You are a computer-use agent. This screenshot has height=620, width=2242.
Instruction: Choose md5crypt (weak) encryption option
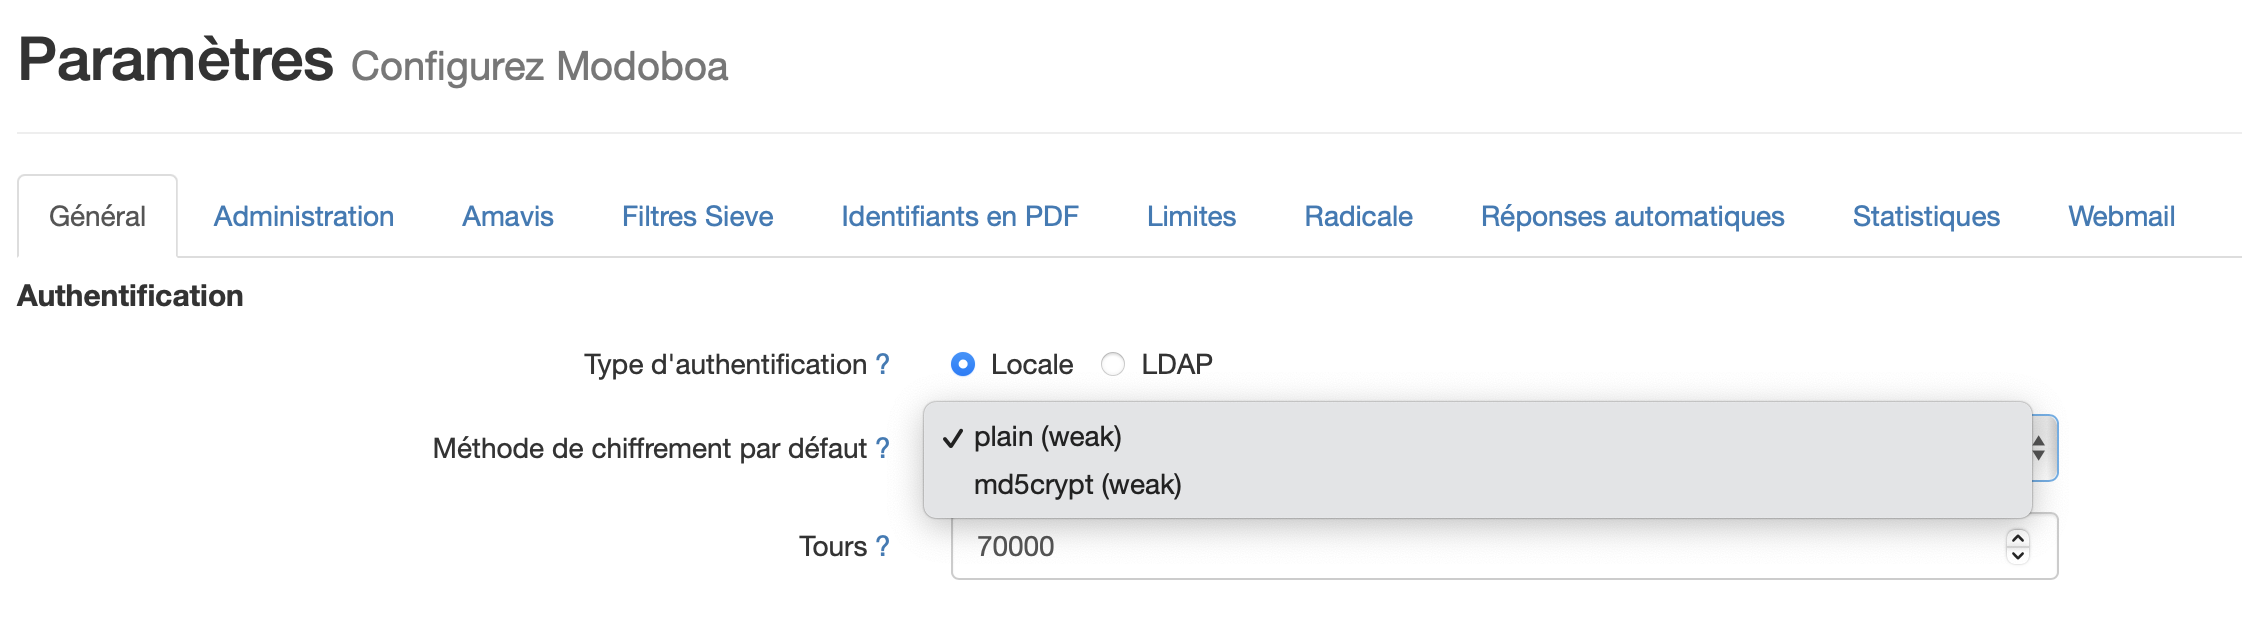1477,485
